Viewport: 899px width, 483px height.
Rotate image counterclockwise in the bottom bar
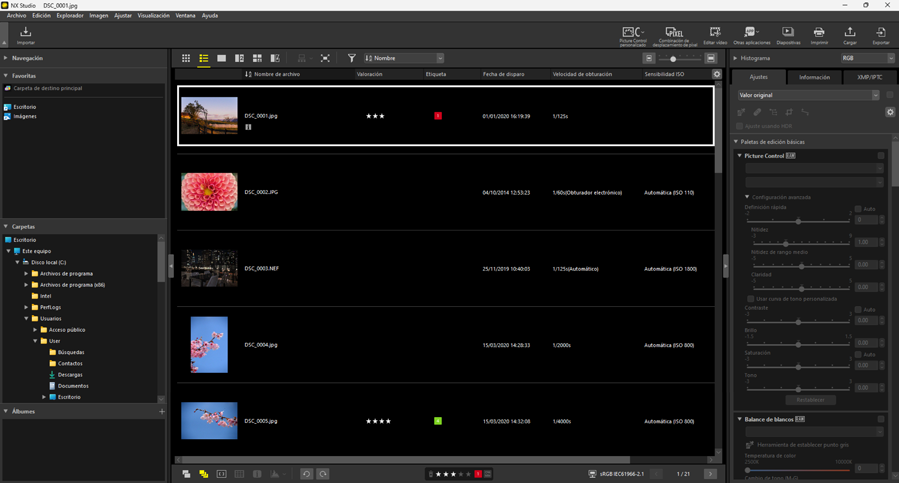pyautogui.click(x=307, y=474)
